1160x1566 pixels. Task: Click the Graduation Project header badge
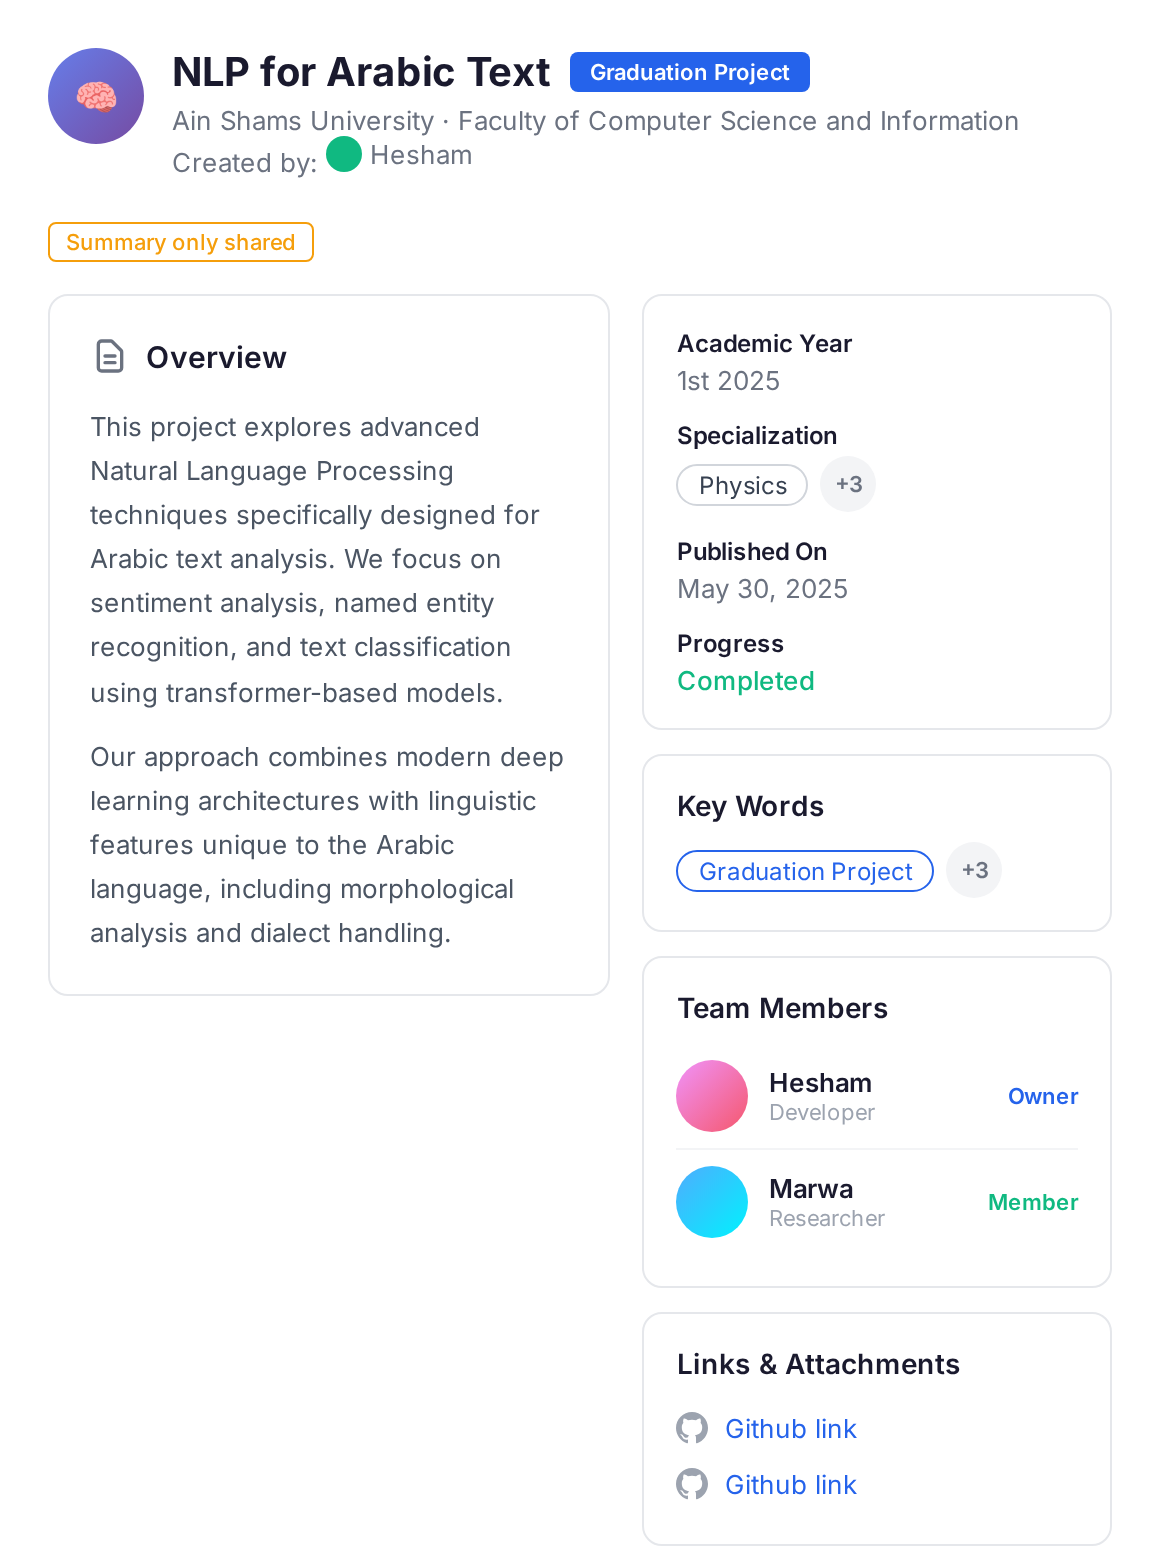pos(689,72)
